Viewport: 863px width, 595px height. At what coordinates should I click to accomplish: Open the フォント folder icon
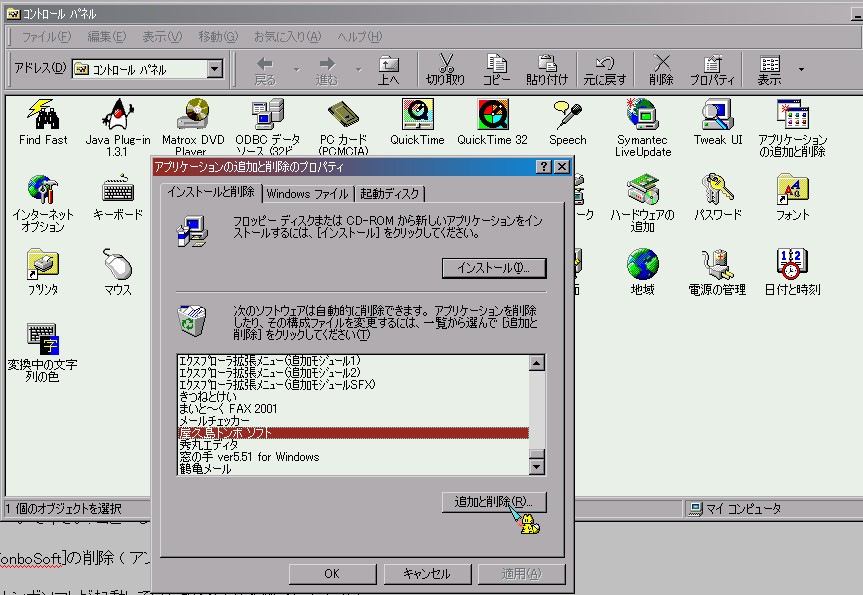(793, 197)
